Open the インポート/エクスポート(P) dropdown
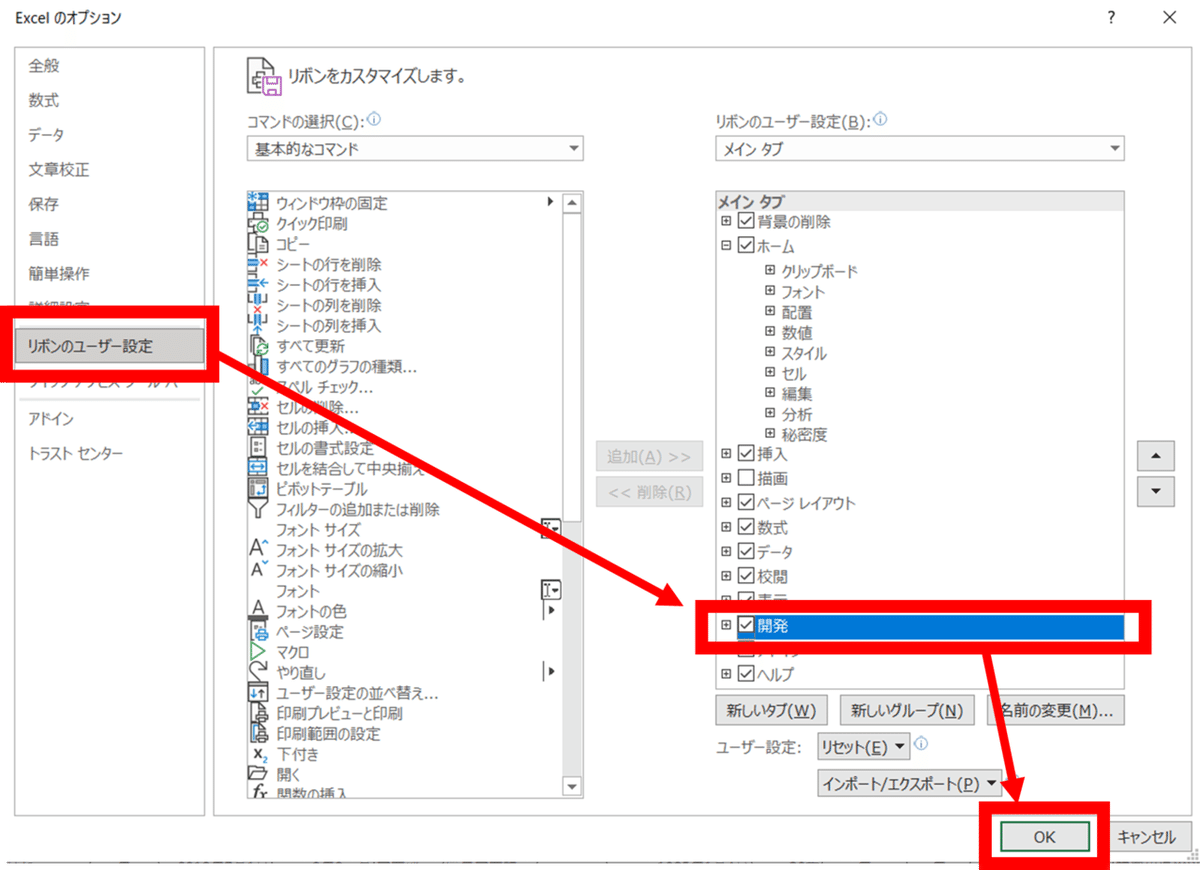This screenshot has width=1200, height=870. coord(908,783)
